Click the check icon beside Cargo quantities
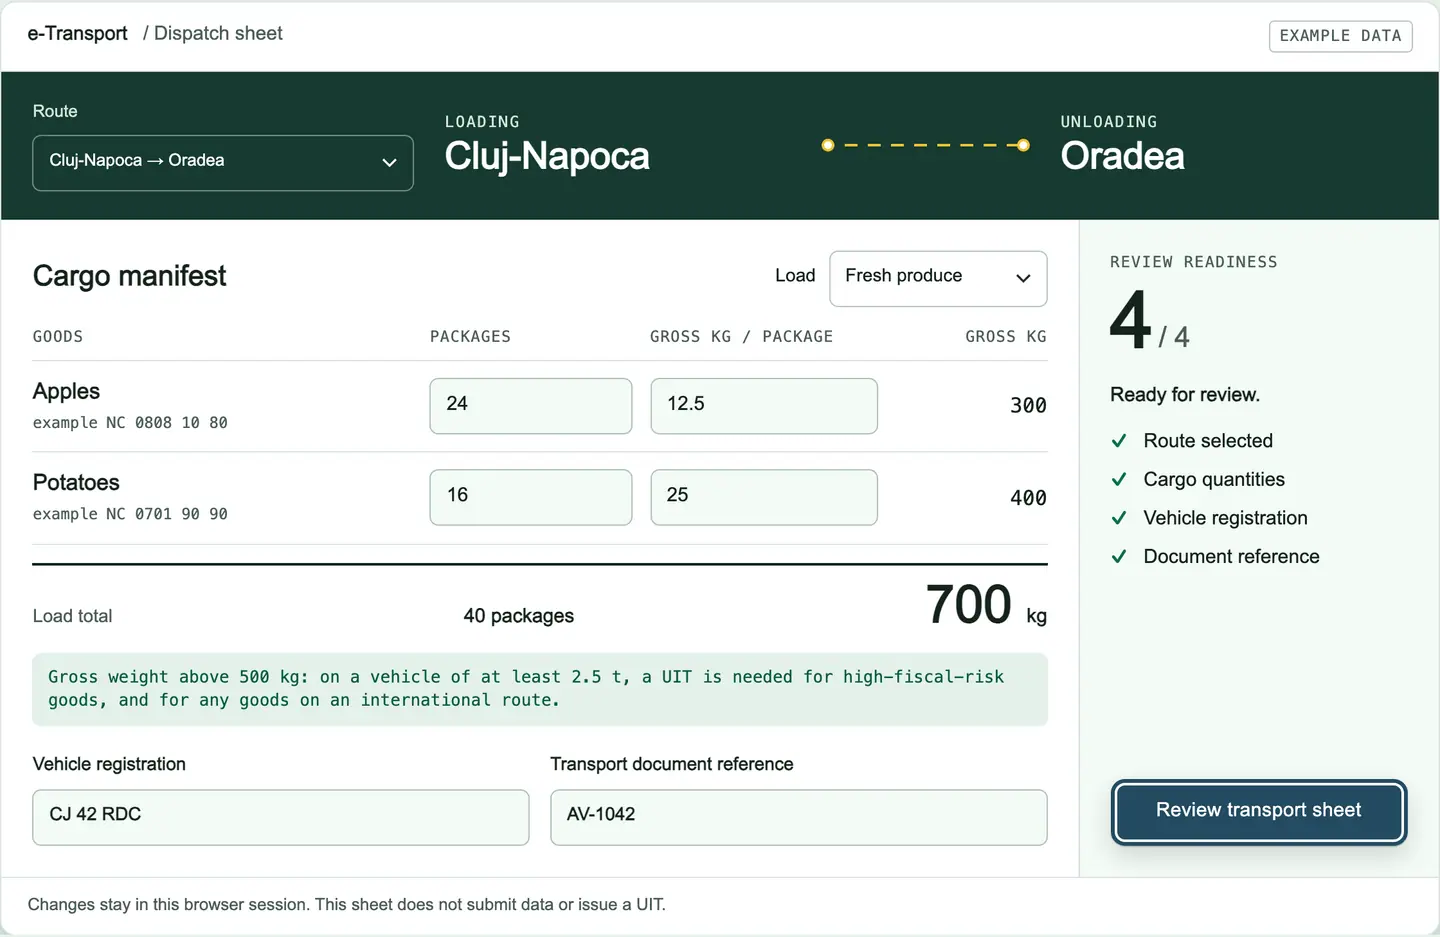 1119,480
